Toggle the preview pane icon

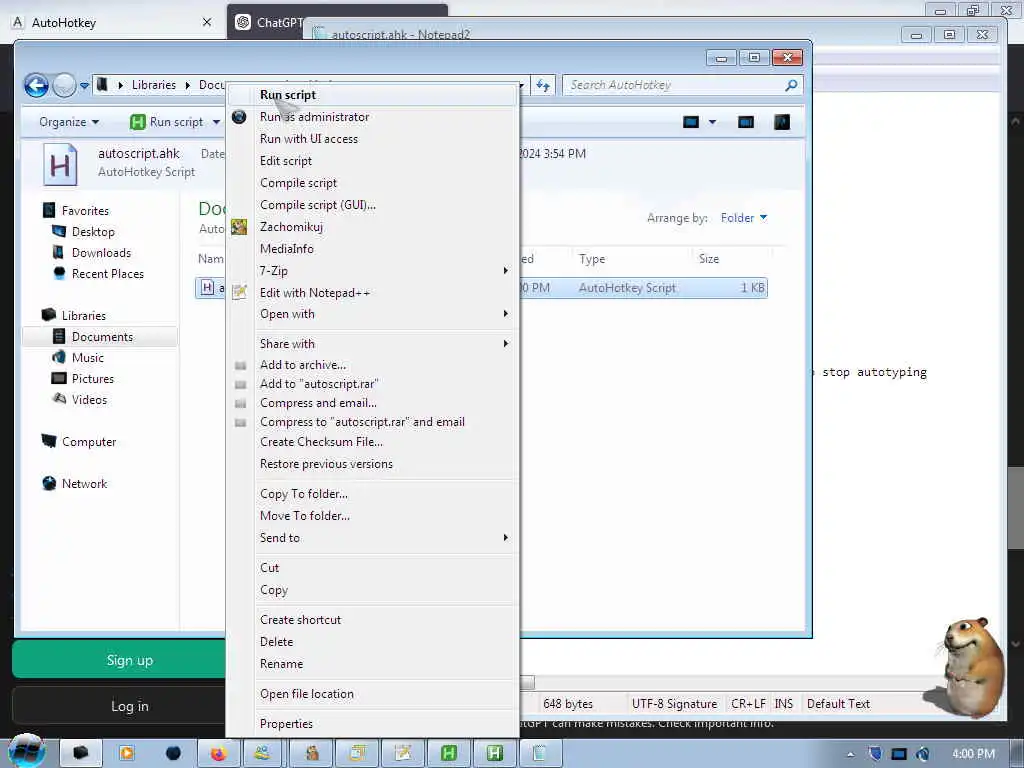(x=746, y=122)
